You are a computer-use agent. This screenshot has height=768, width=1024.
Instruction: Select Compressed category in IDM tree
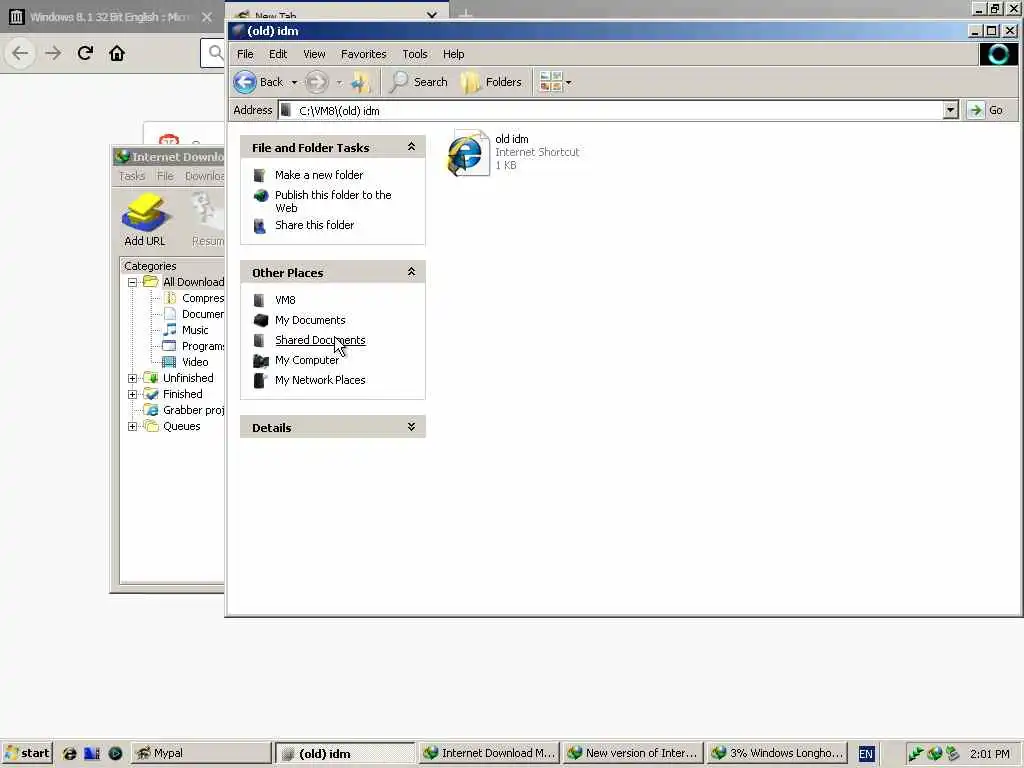[x=202, y=298]
